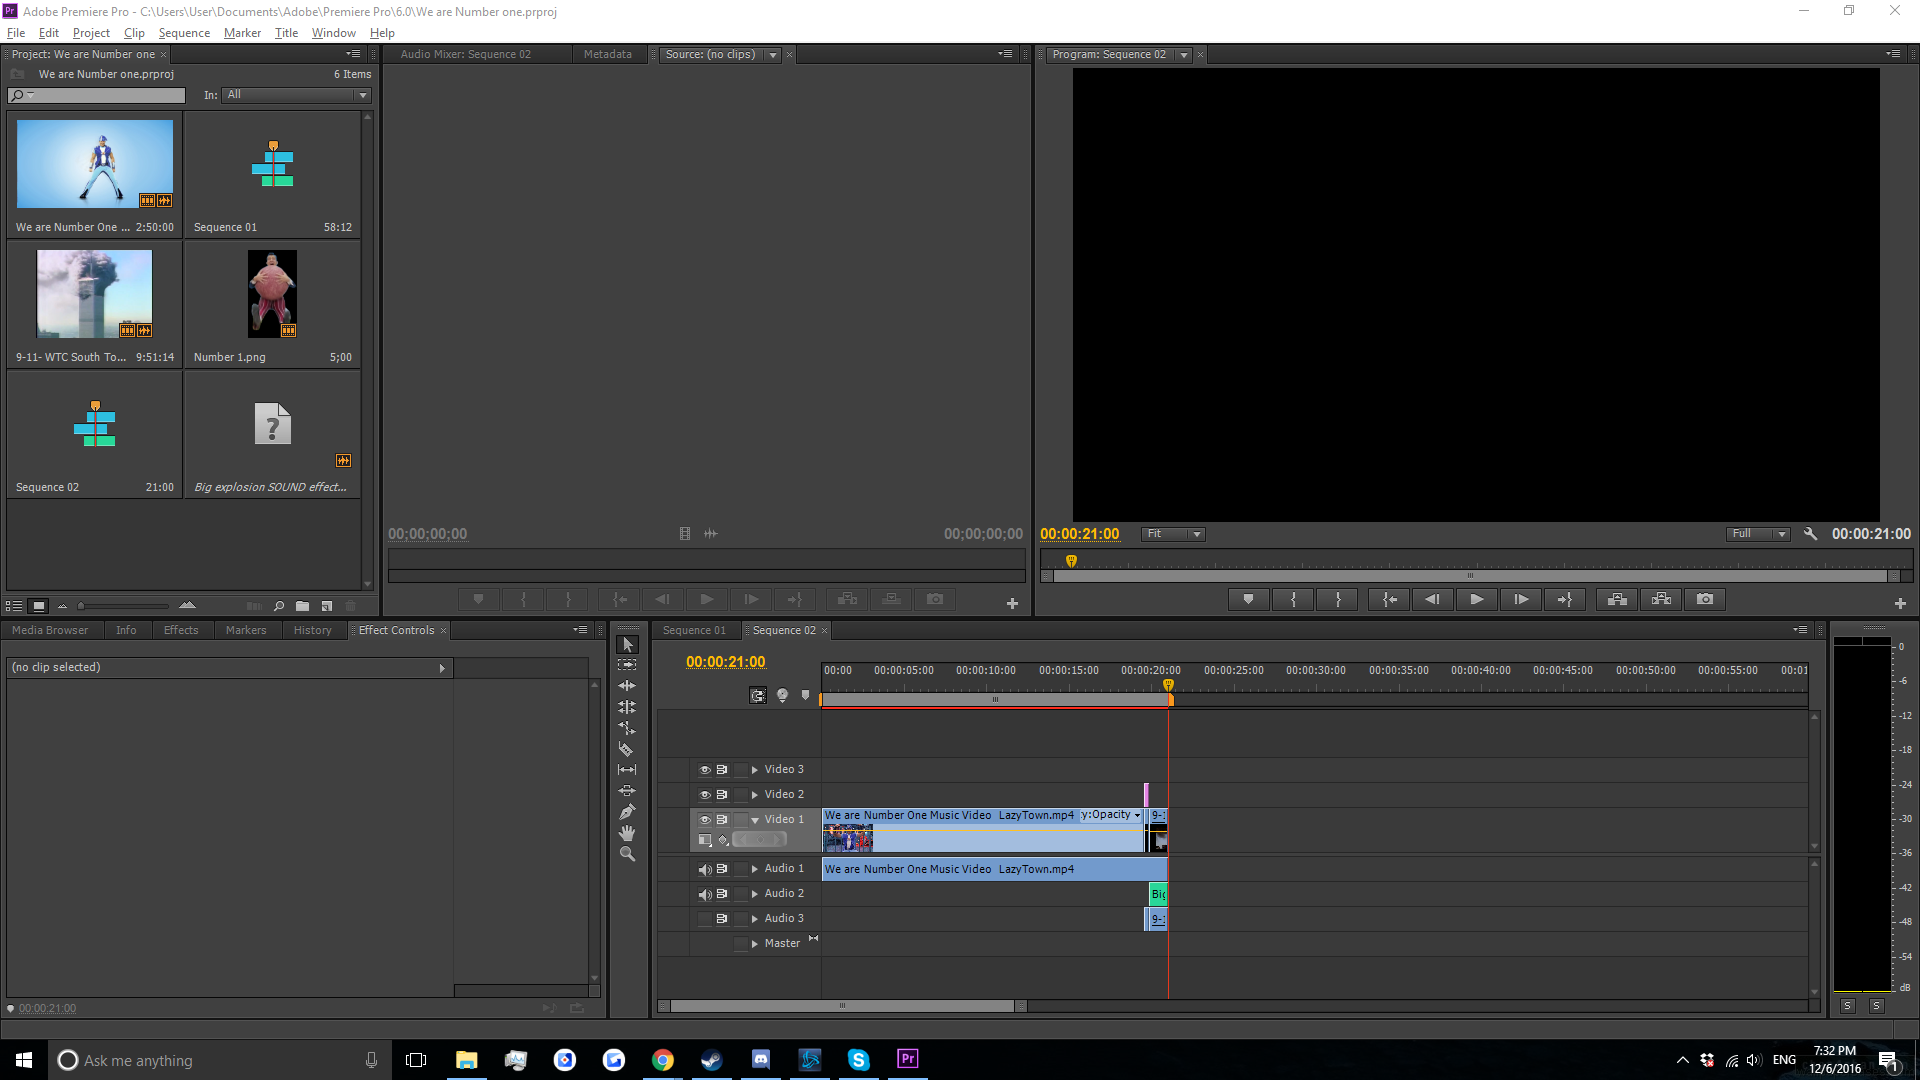This screenshot has height=1080, width=1920.
Task: Open Program monitor button editor plus
Action: (1900, 603)
